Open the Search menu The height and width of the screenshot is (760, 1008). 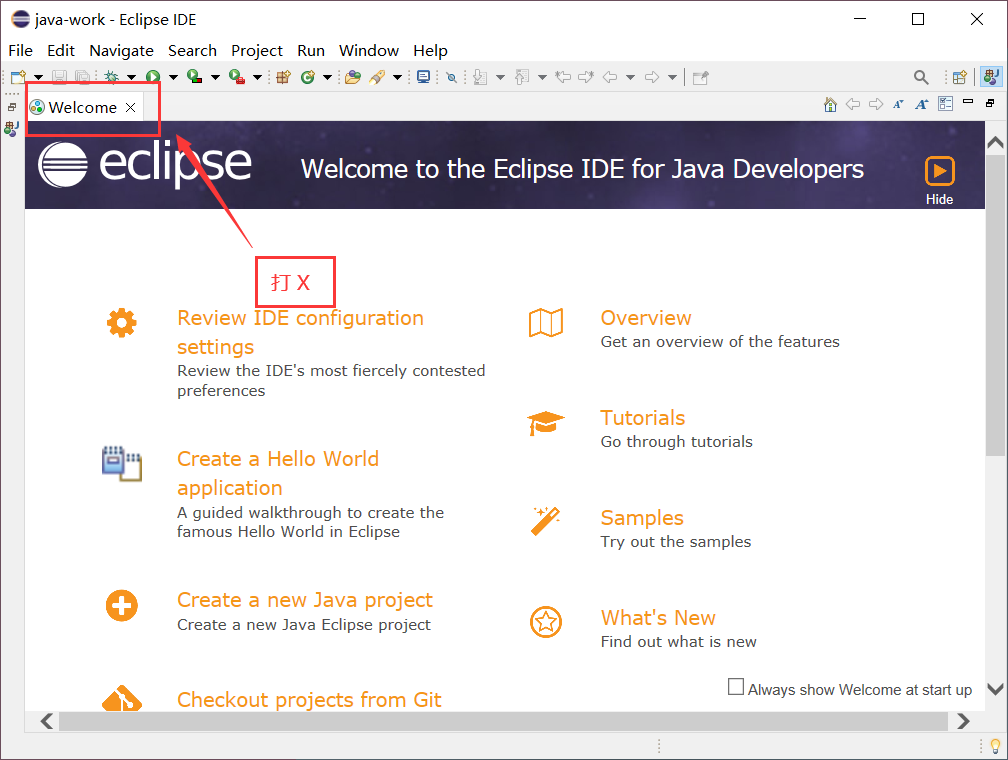click(x=192, y=50)
